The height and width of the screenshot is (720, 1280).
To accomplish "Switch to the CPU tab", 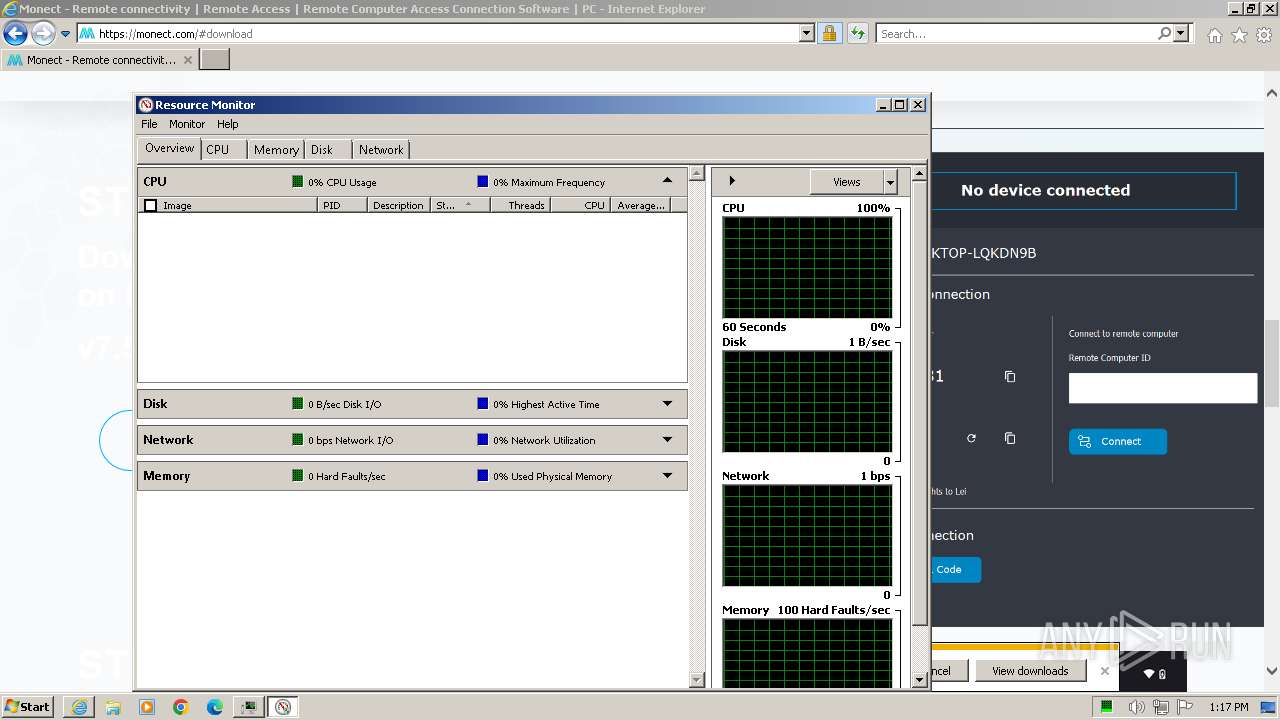I will tap(217, 150).
